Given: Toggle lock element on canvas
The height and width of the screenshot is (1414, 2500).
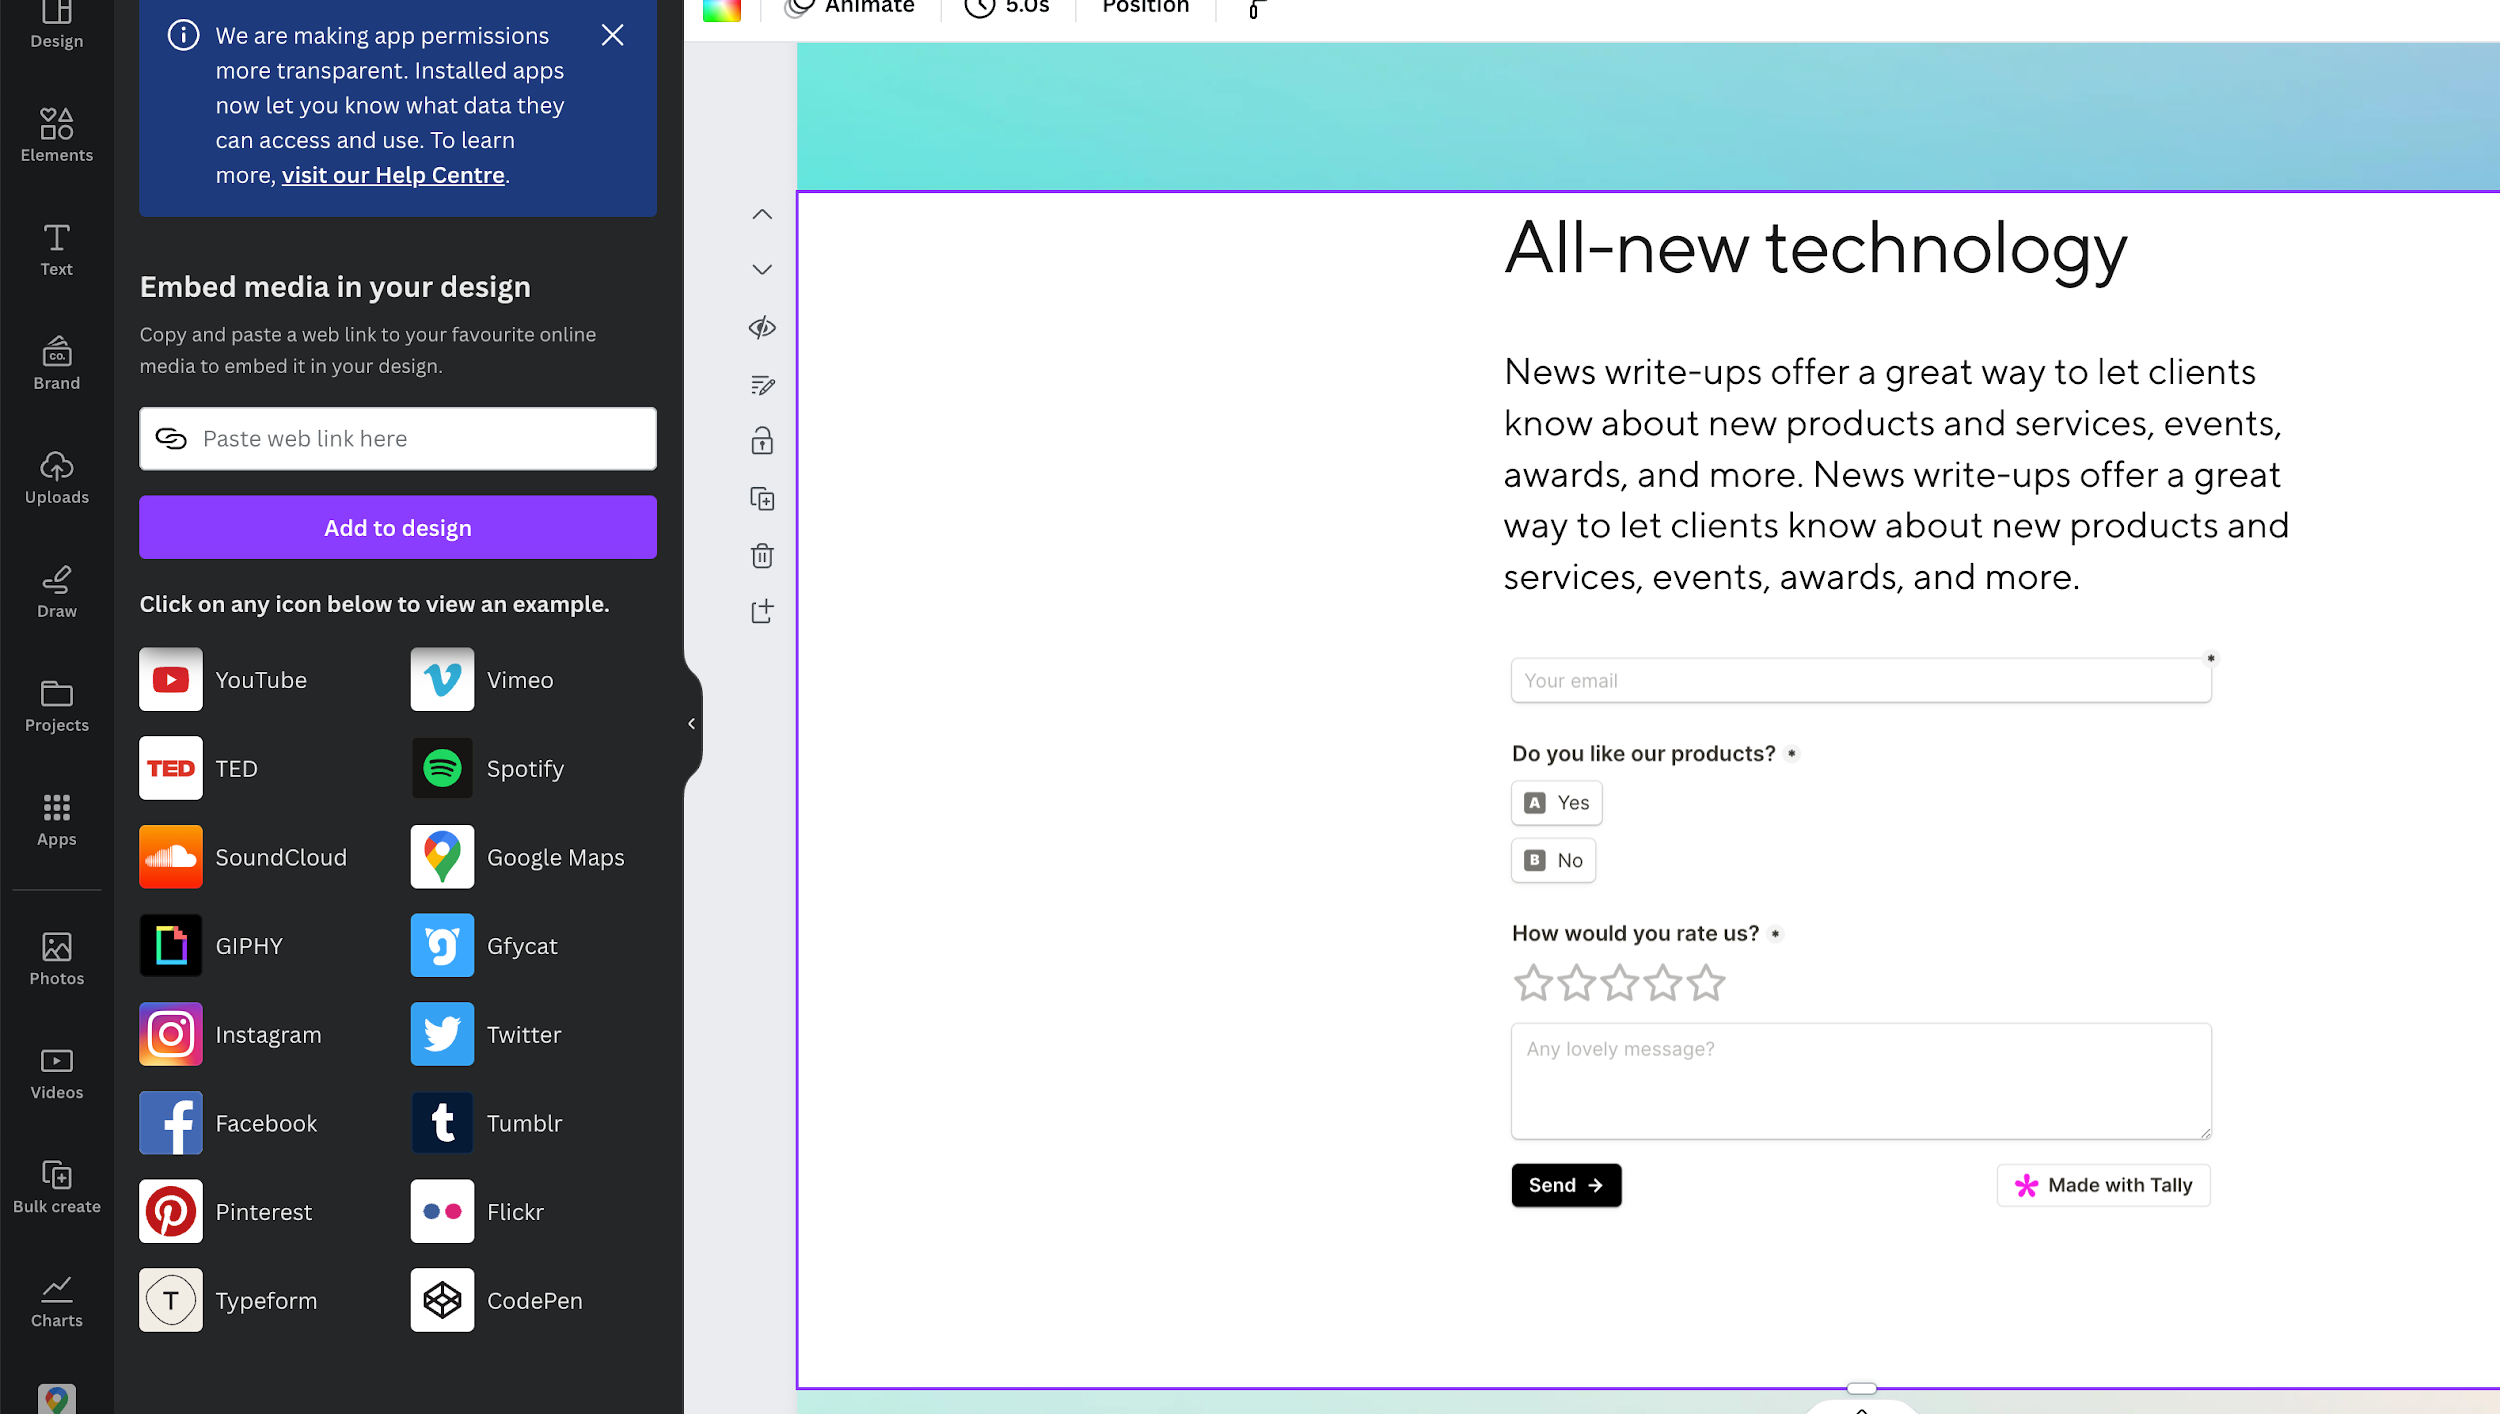Looking at the screenshot, I should pos(762,441).
